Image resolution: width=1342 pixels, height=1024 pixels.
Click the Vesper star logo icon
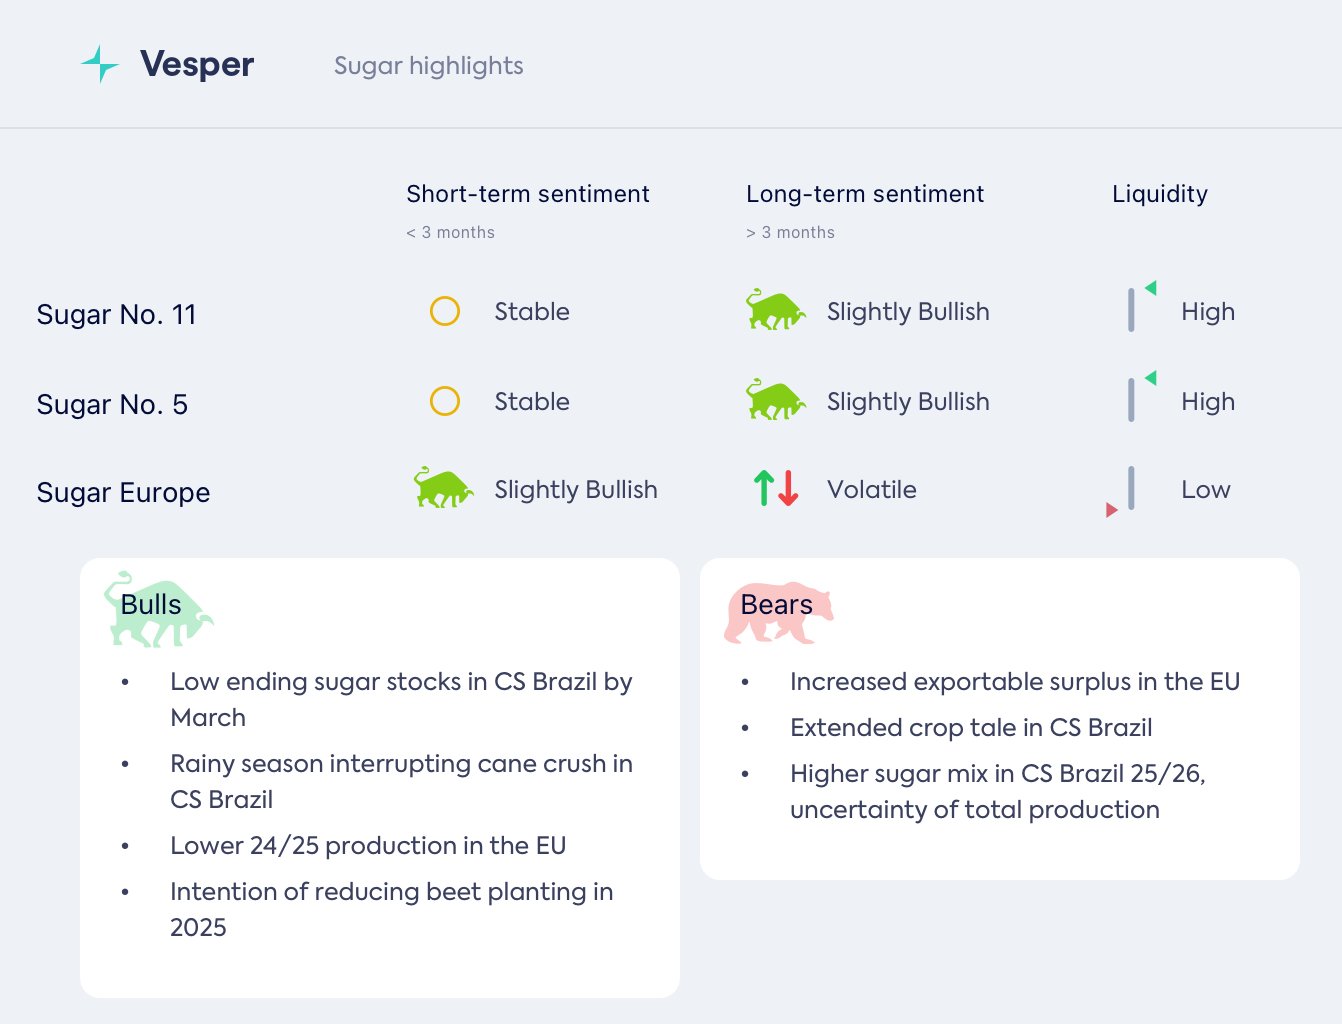click(99, 64)
